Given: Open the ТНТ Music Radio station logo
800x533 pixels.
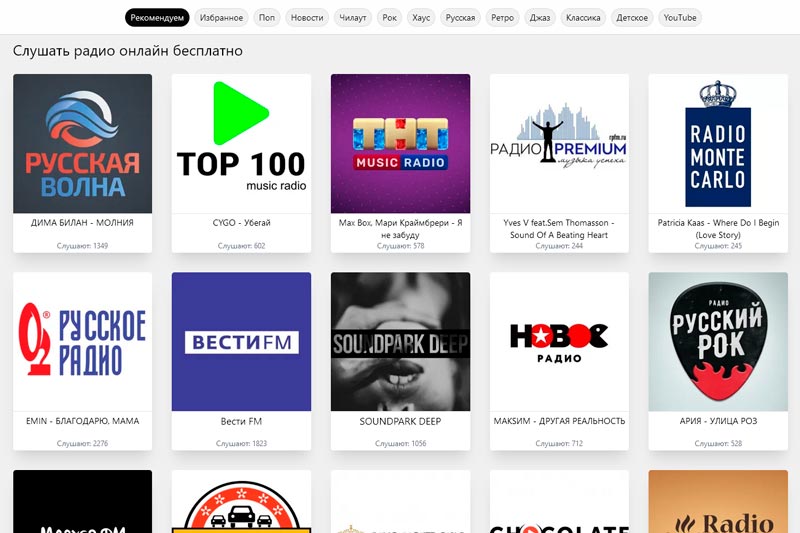Looking at the screenshot, I should pyautogui.click(x=401, y=143).
